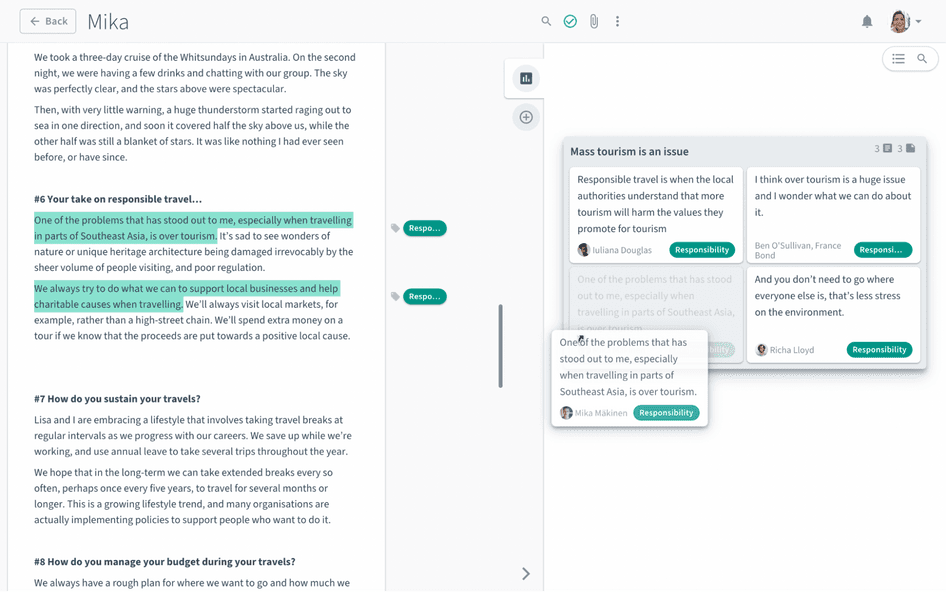Click the checkmark circle icon in the toolbar

point(570,20)
